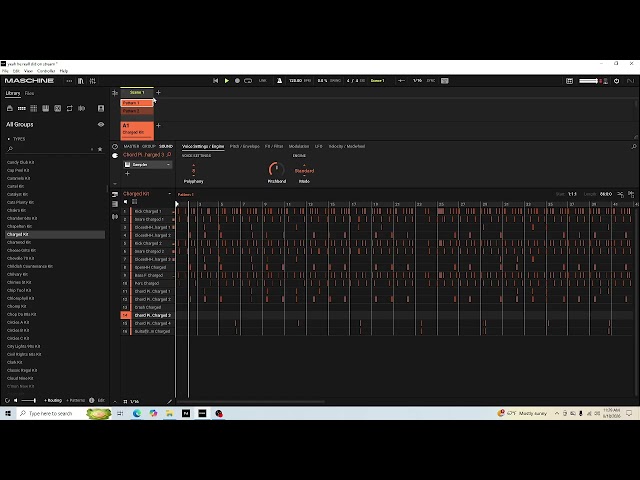Click the browser preview volume slider

[x=29, y=400]
